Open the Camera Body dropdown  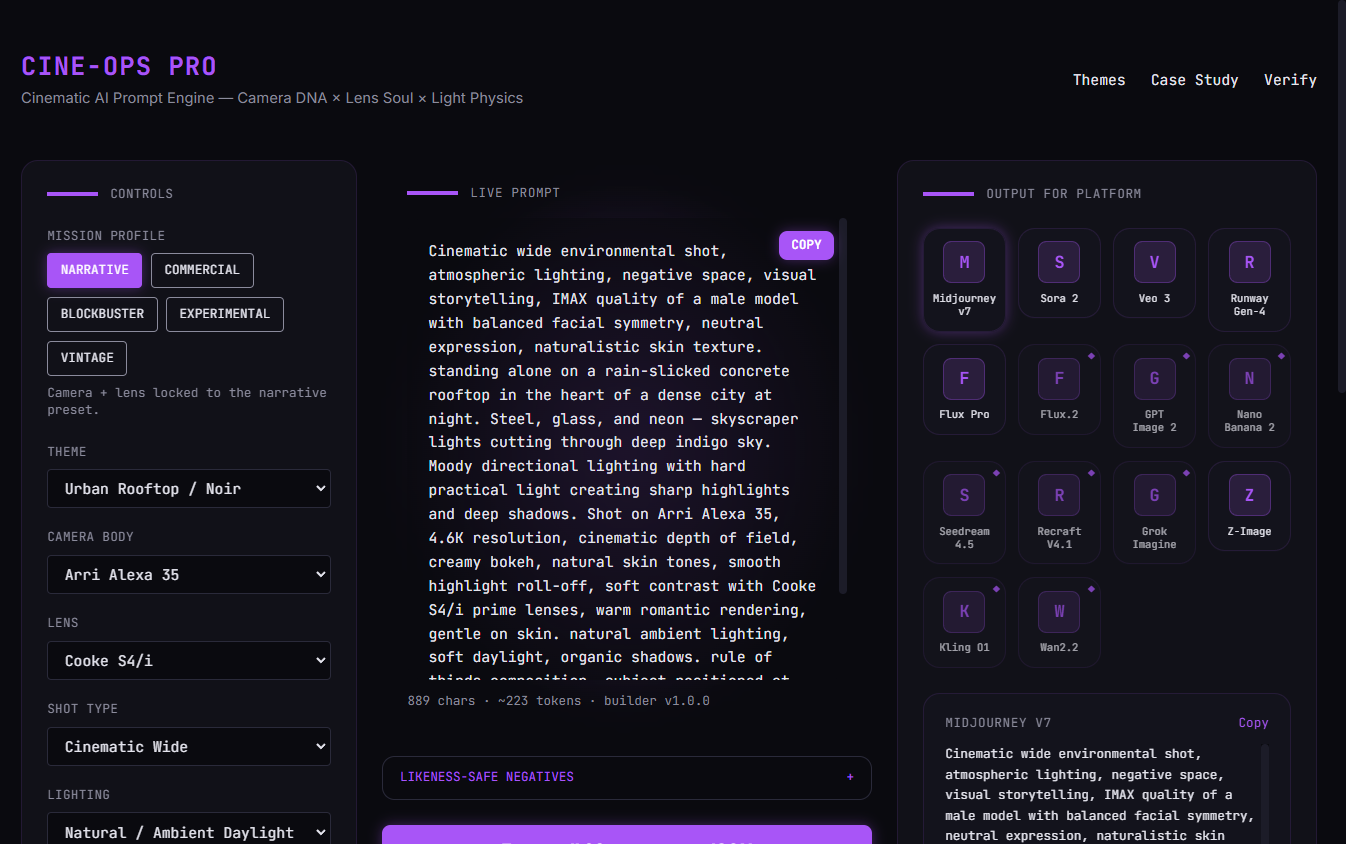pyautogui.click(x=189, y=575)
